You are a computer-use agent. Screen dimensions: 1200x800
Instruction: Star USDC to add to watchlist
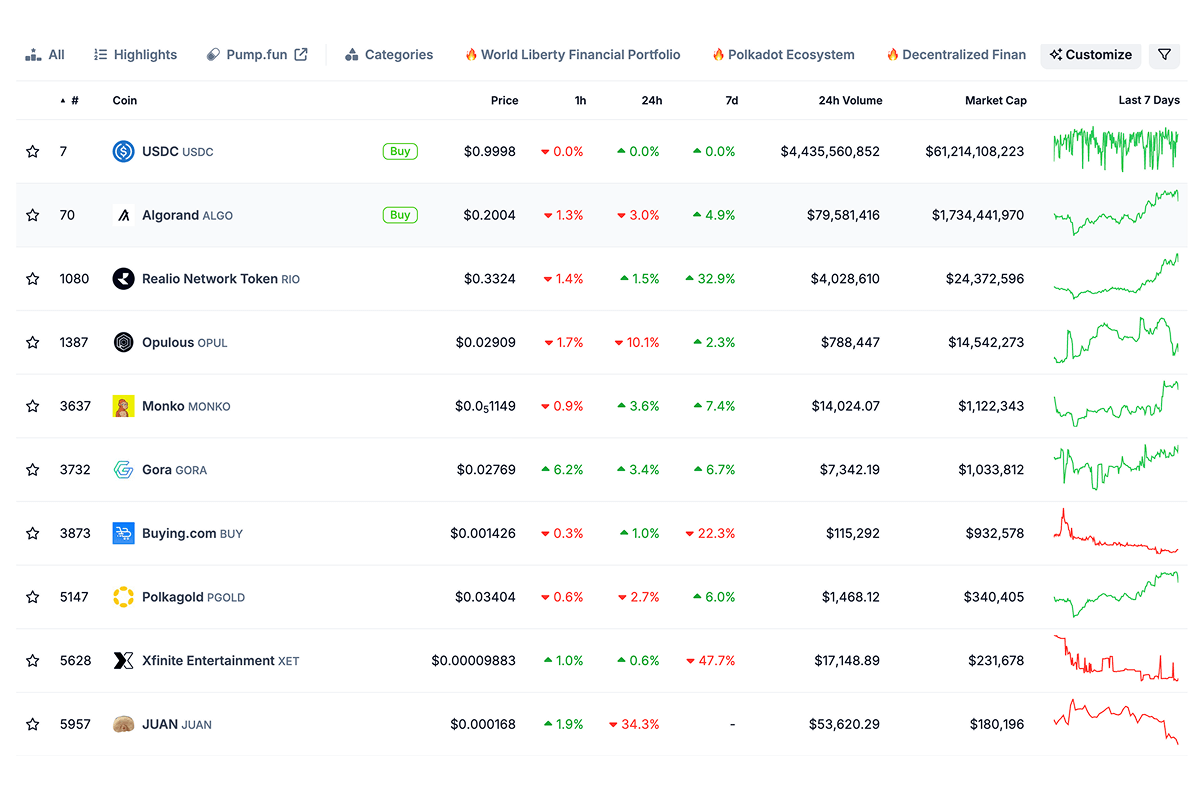33,152
